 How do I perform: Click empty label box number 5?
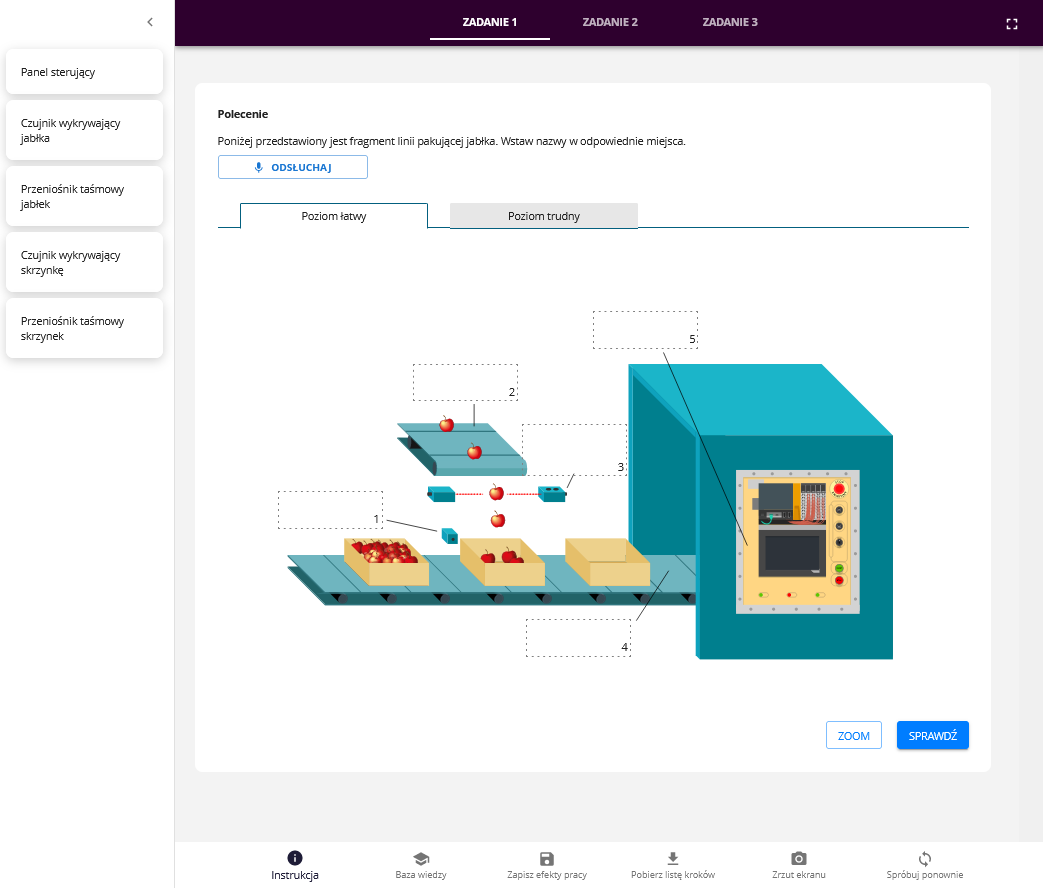645,329
